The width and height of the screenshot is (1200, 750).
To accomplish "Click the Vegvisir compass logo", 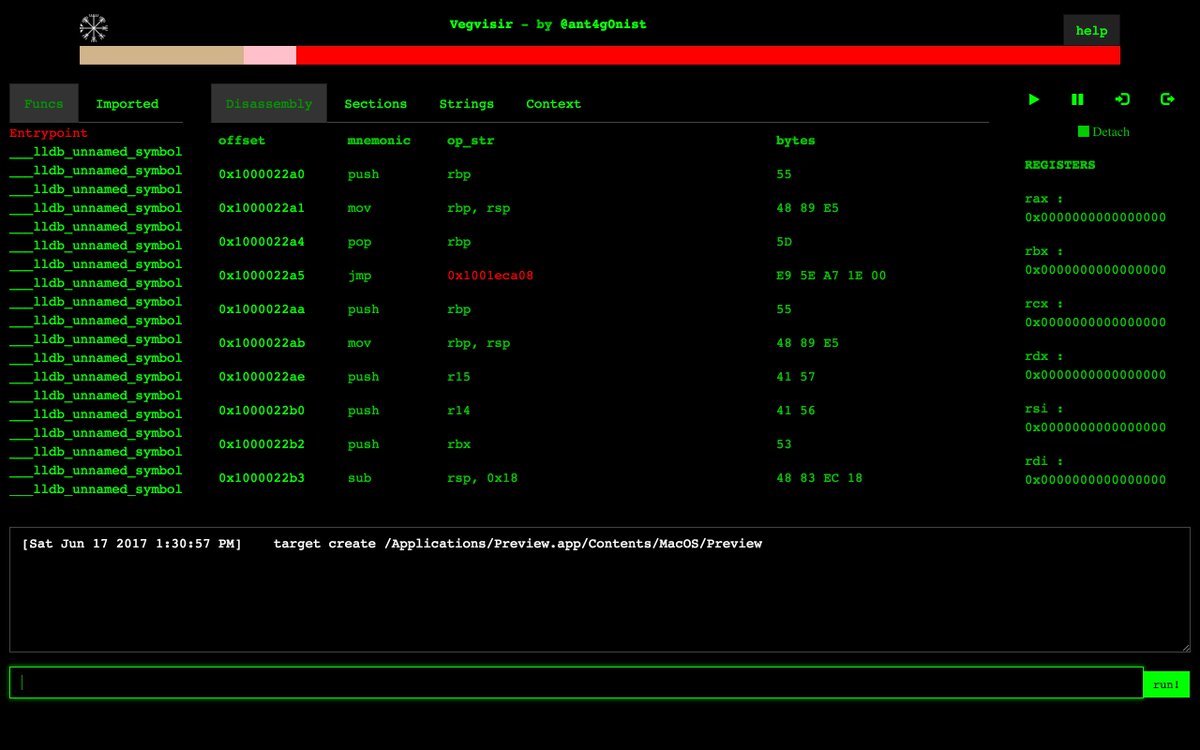I will 93,27.
